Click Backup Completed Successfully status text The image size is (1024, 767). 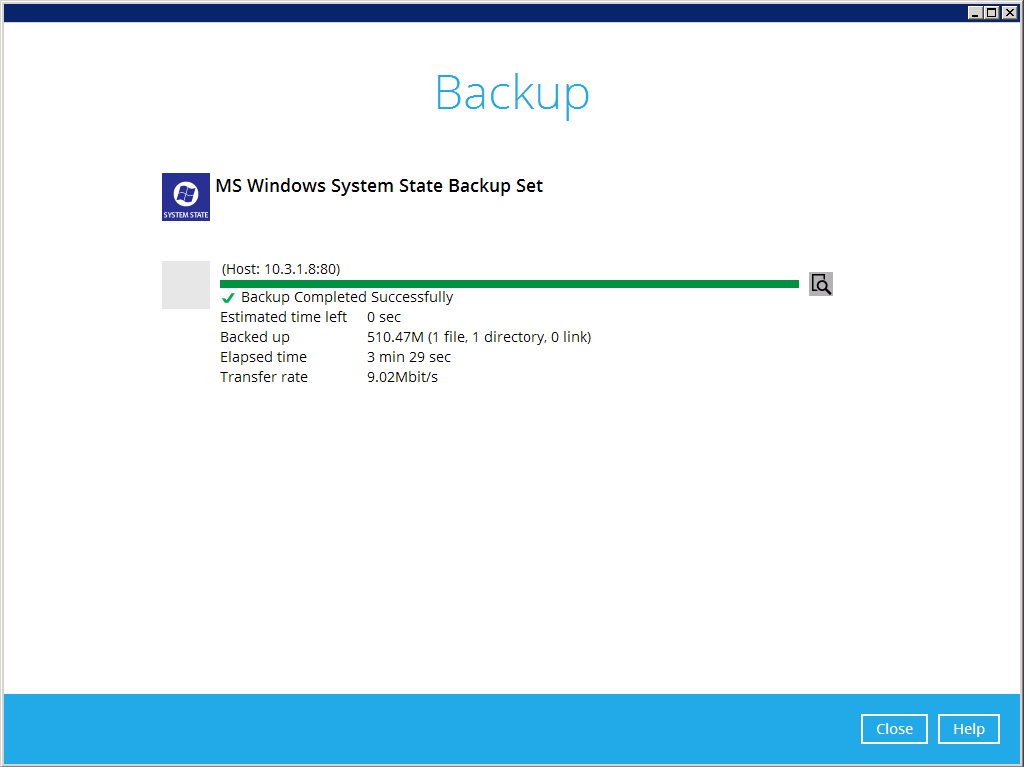347,297
